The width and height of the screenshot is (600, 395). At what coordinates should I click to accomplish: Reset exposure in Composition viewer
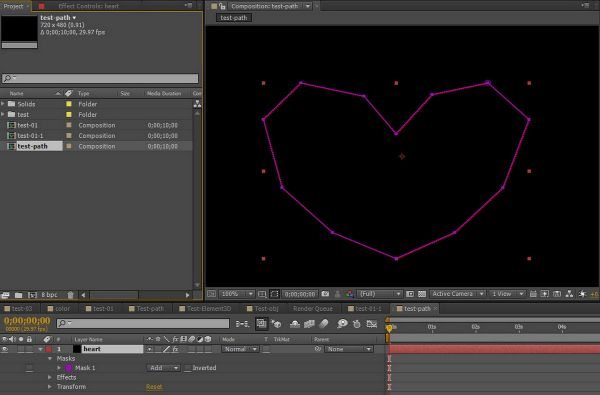(582, 294)
